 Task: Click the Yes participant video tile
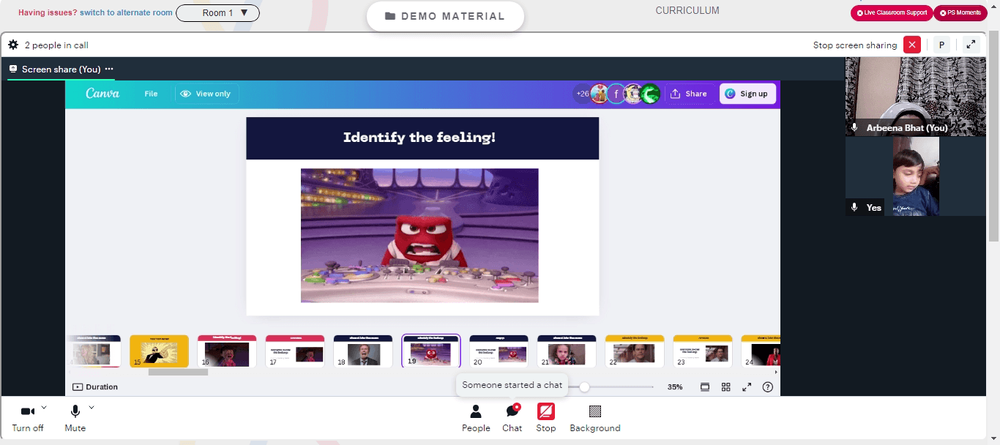(915, 177)
